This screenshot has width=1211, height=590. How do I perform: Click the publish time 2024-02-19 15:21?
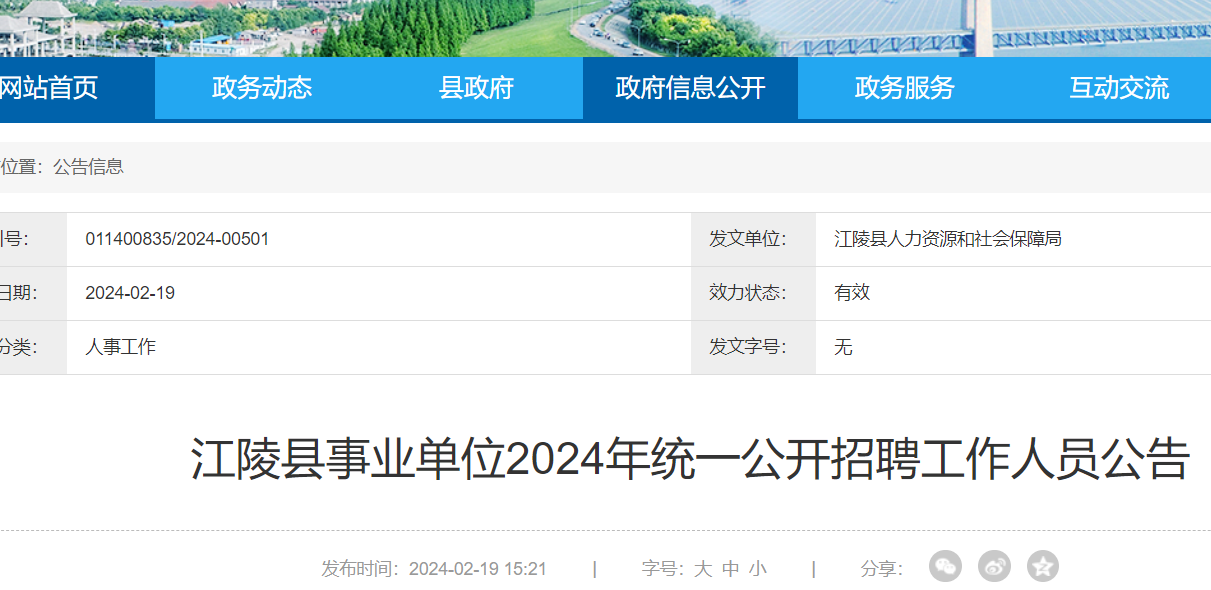(x=477, y=569)
